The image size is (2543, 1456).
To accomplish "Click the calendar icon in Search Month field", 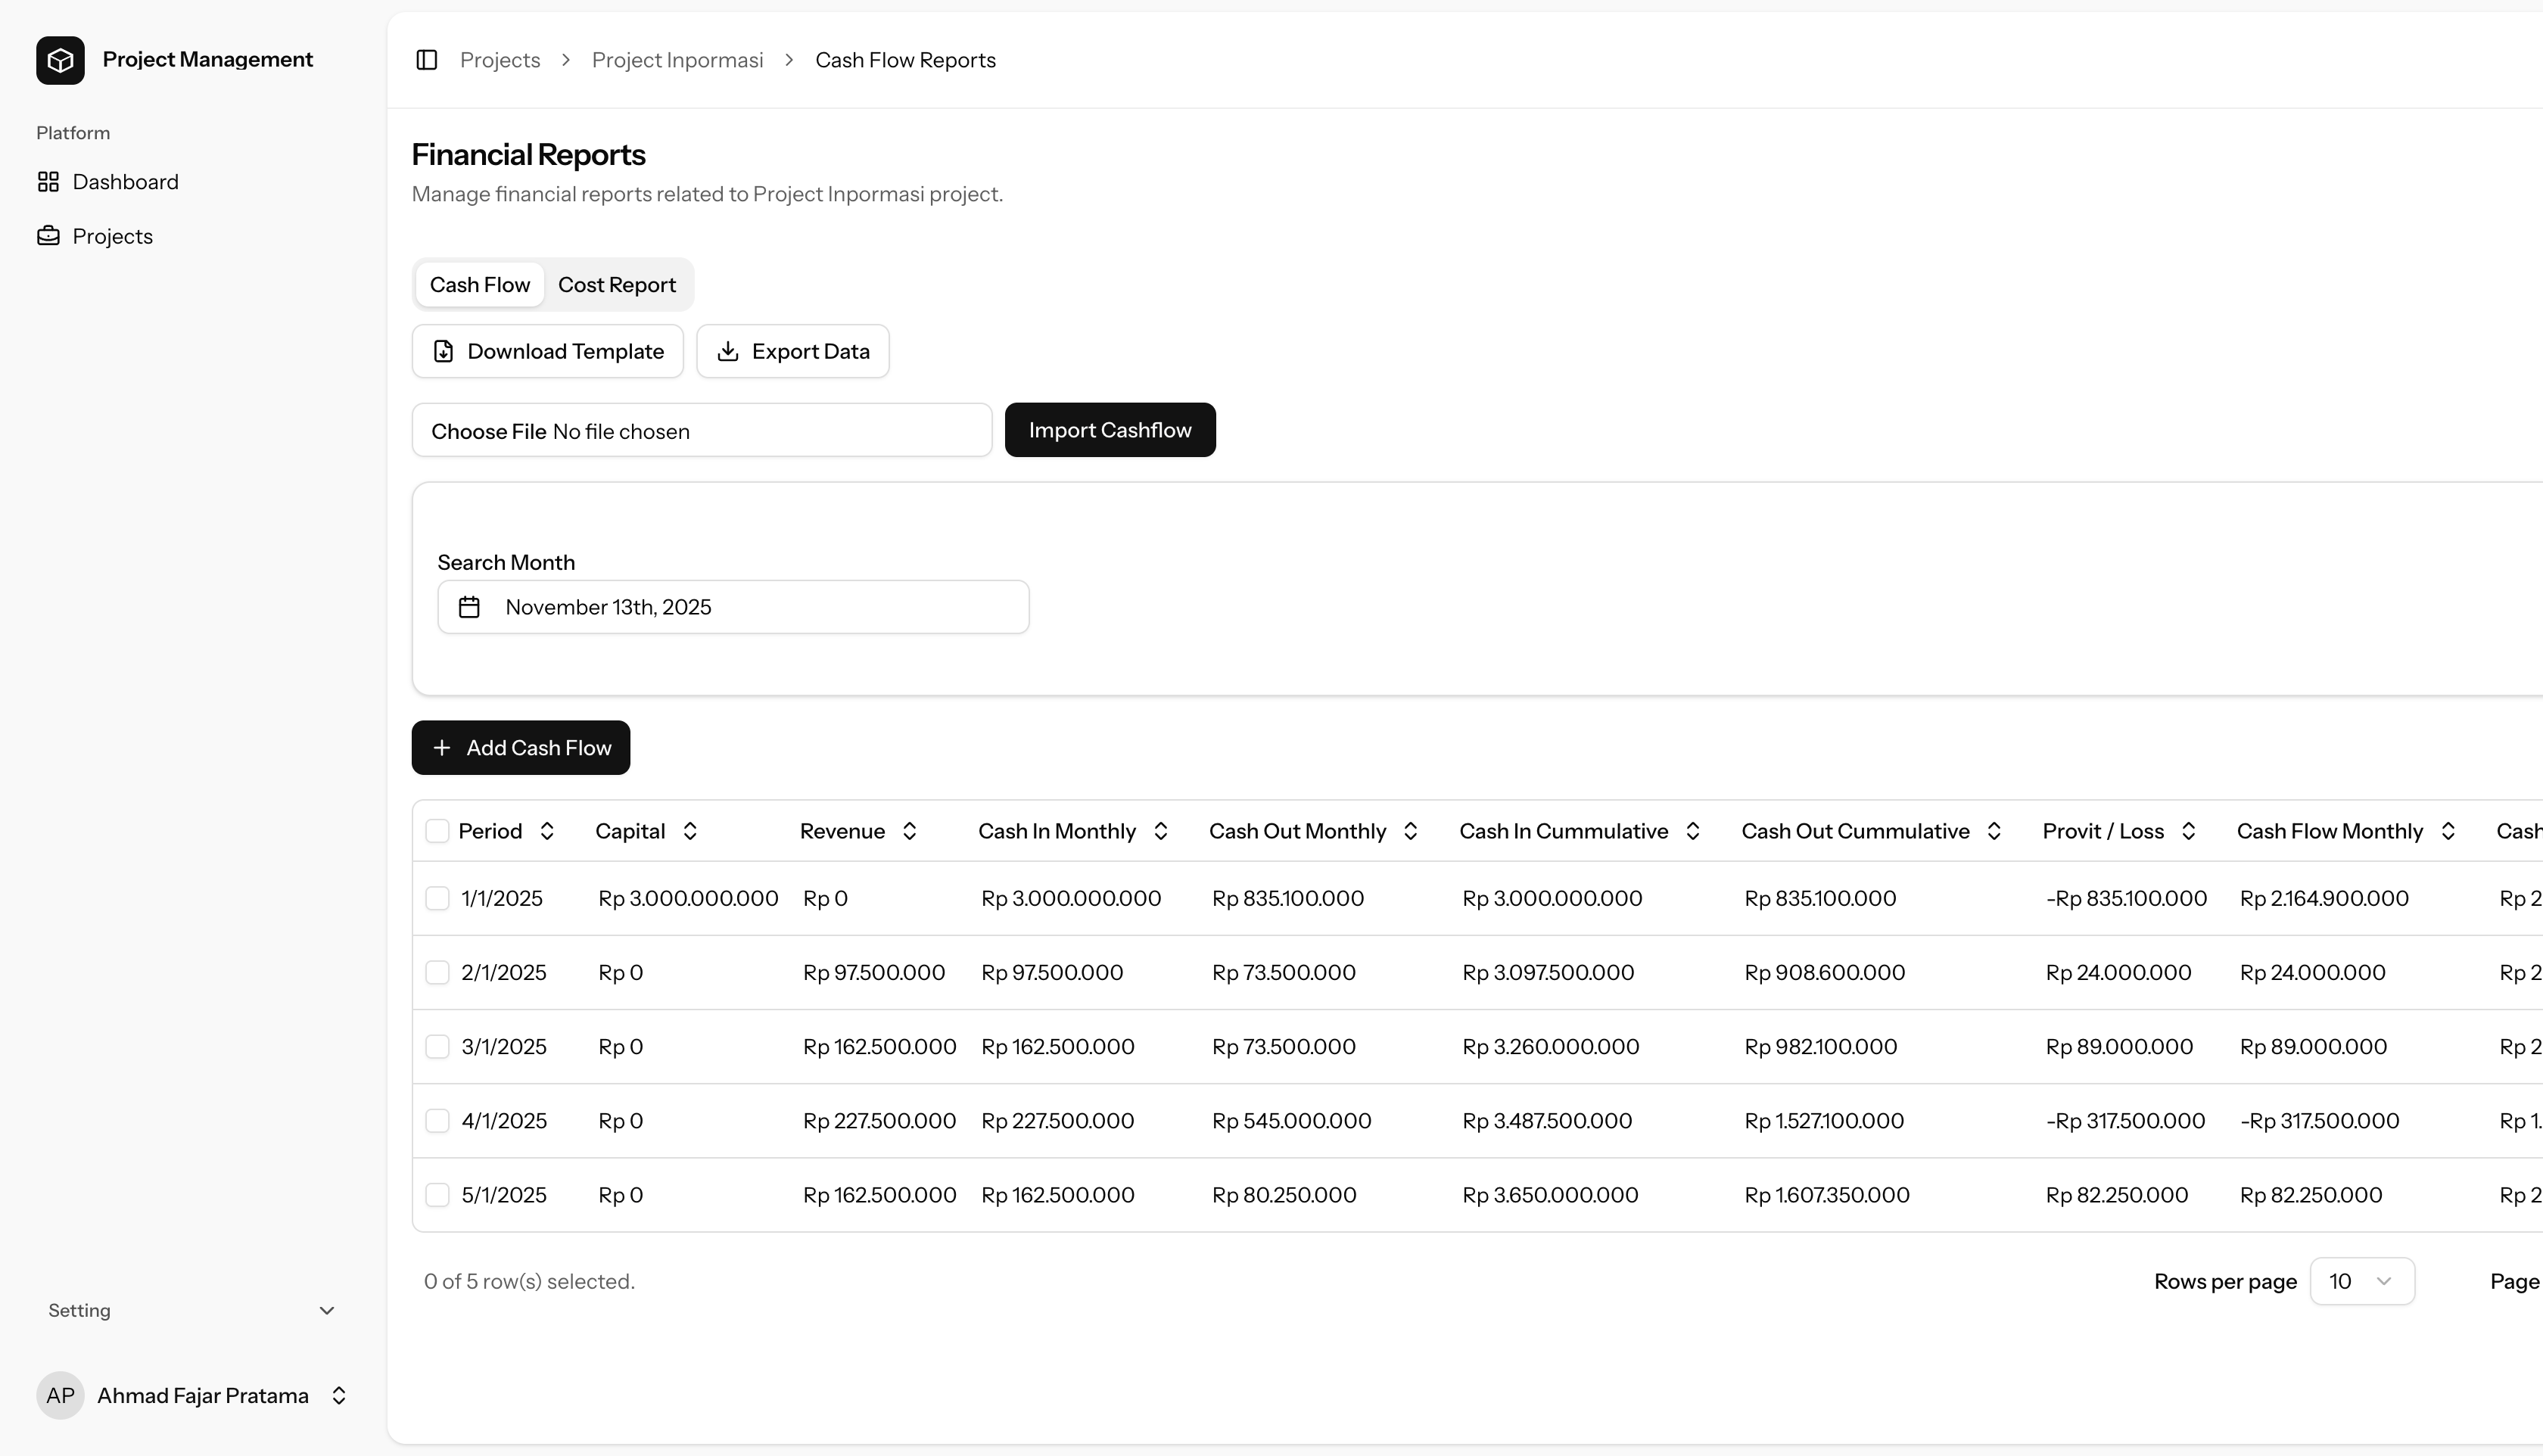I will (x=469, y=606).
